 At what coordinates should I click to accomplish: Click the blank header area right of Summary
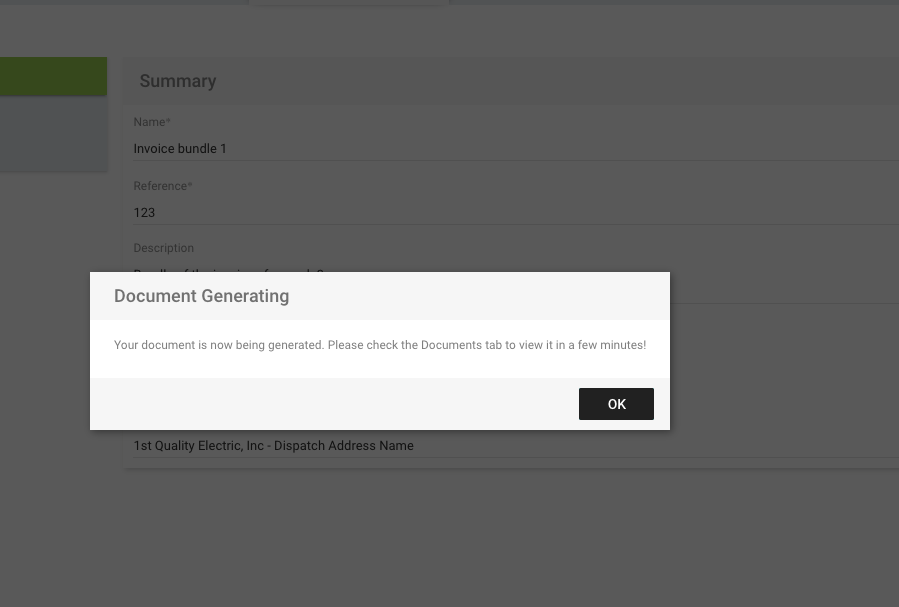(x=550, y=81)
